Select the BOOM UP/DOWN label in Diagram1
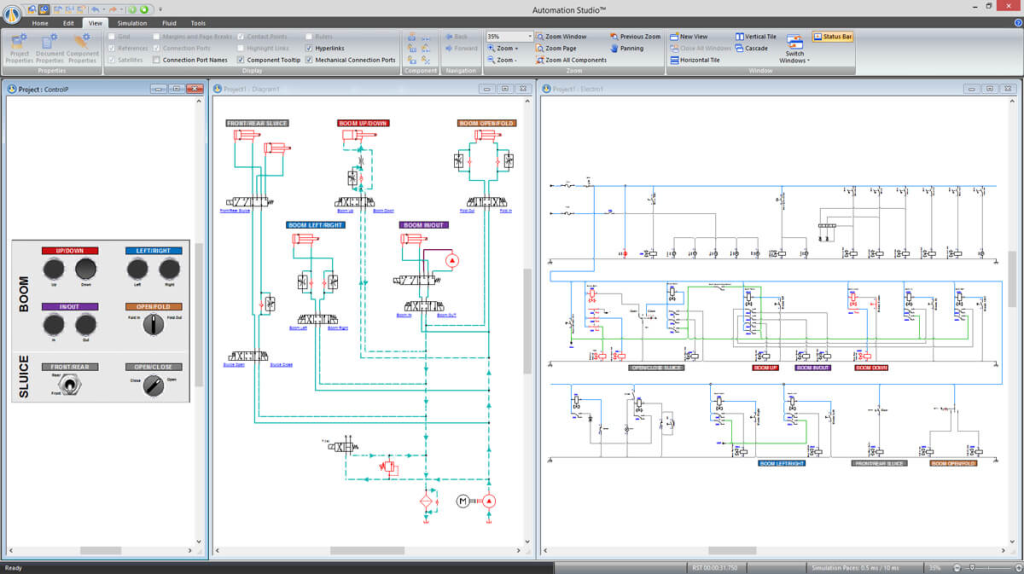 [363, 123]
